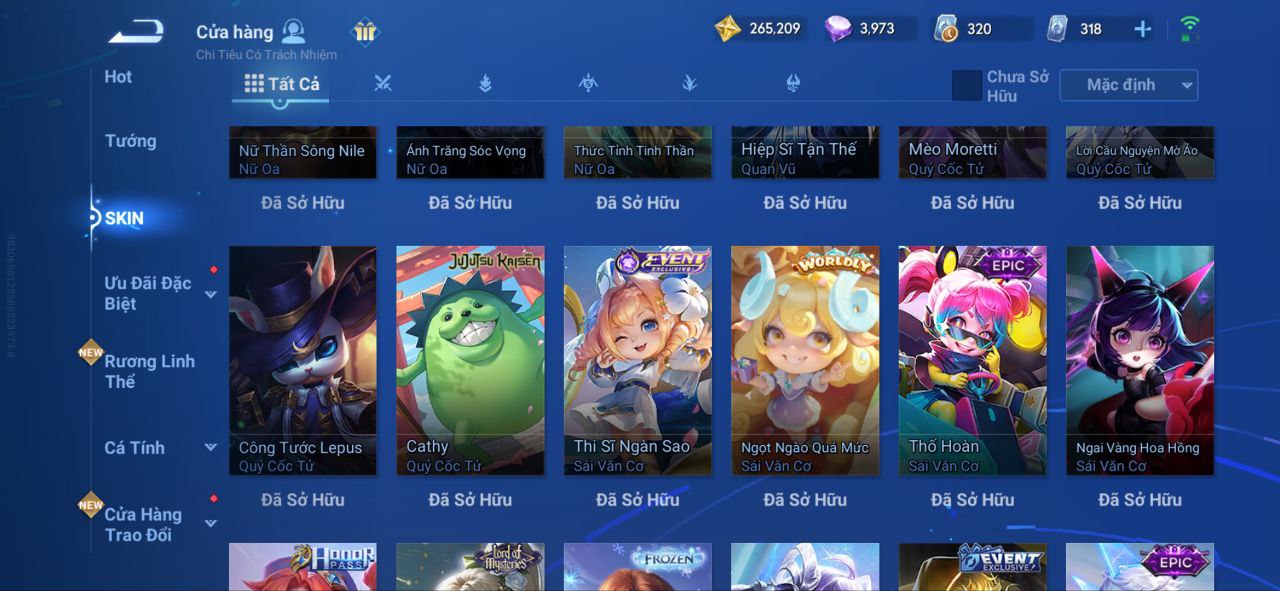Open the gift box icon
Viewport: 1280px width, 591px height.
click(365, 32)
